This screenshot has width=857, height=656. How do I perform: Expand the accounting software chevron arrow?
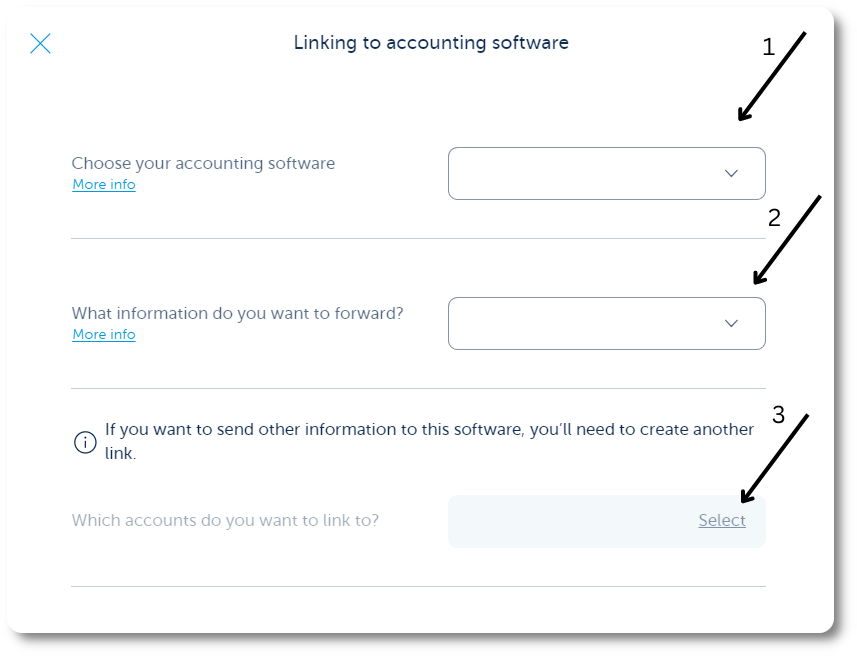(x=731, y=173)
